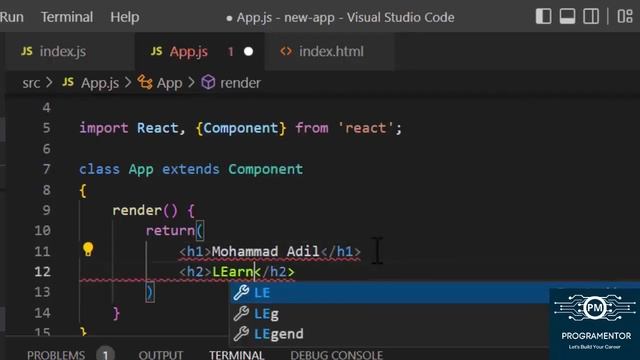Click line number 5 in gutter
The image size is (640, 360).
pyautogui.click(x=46, y=128)
